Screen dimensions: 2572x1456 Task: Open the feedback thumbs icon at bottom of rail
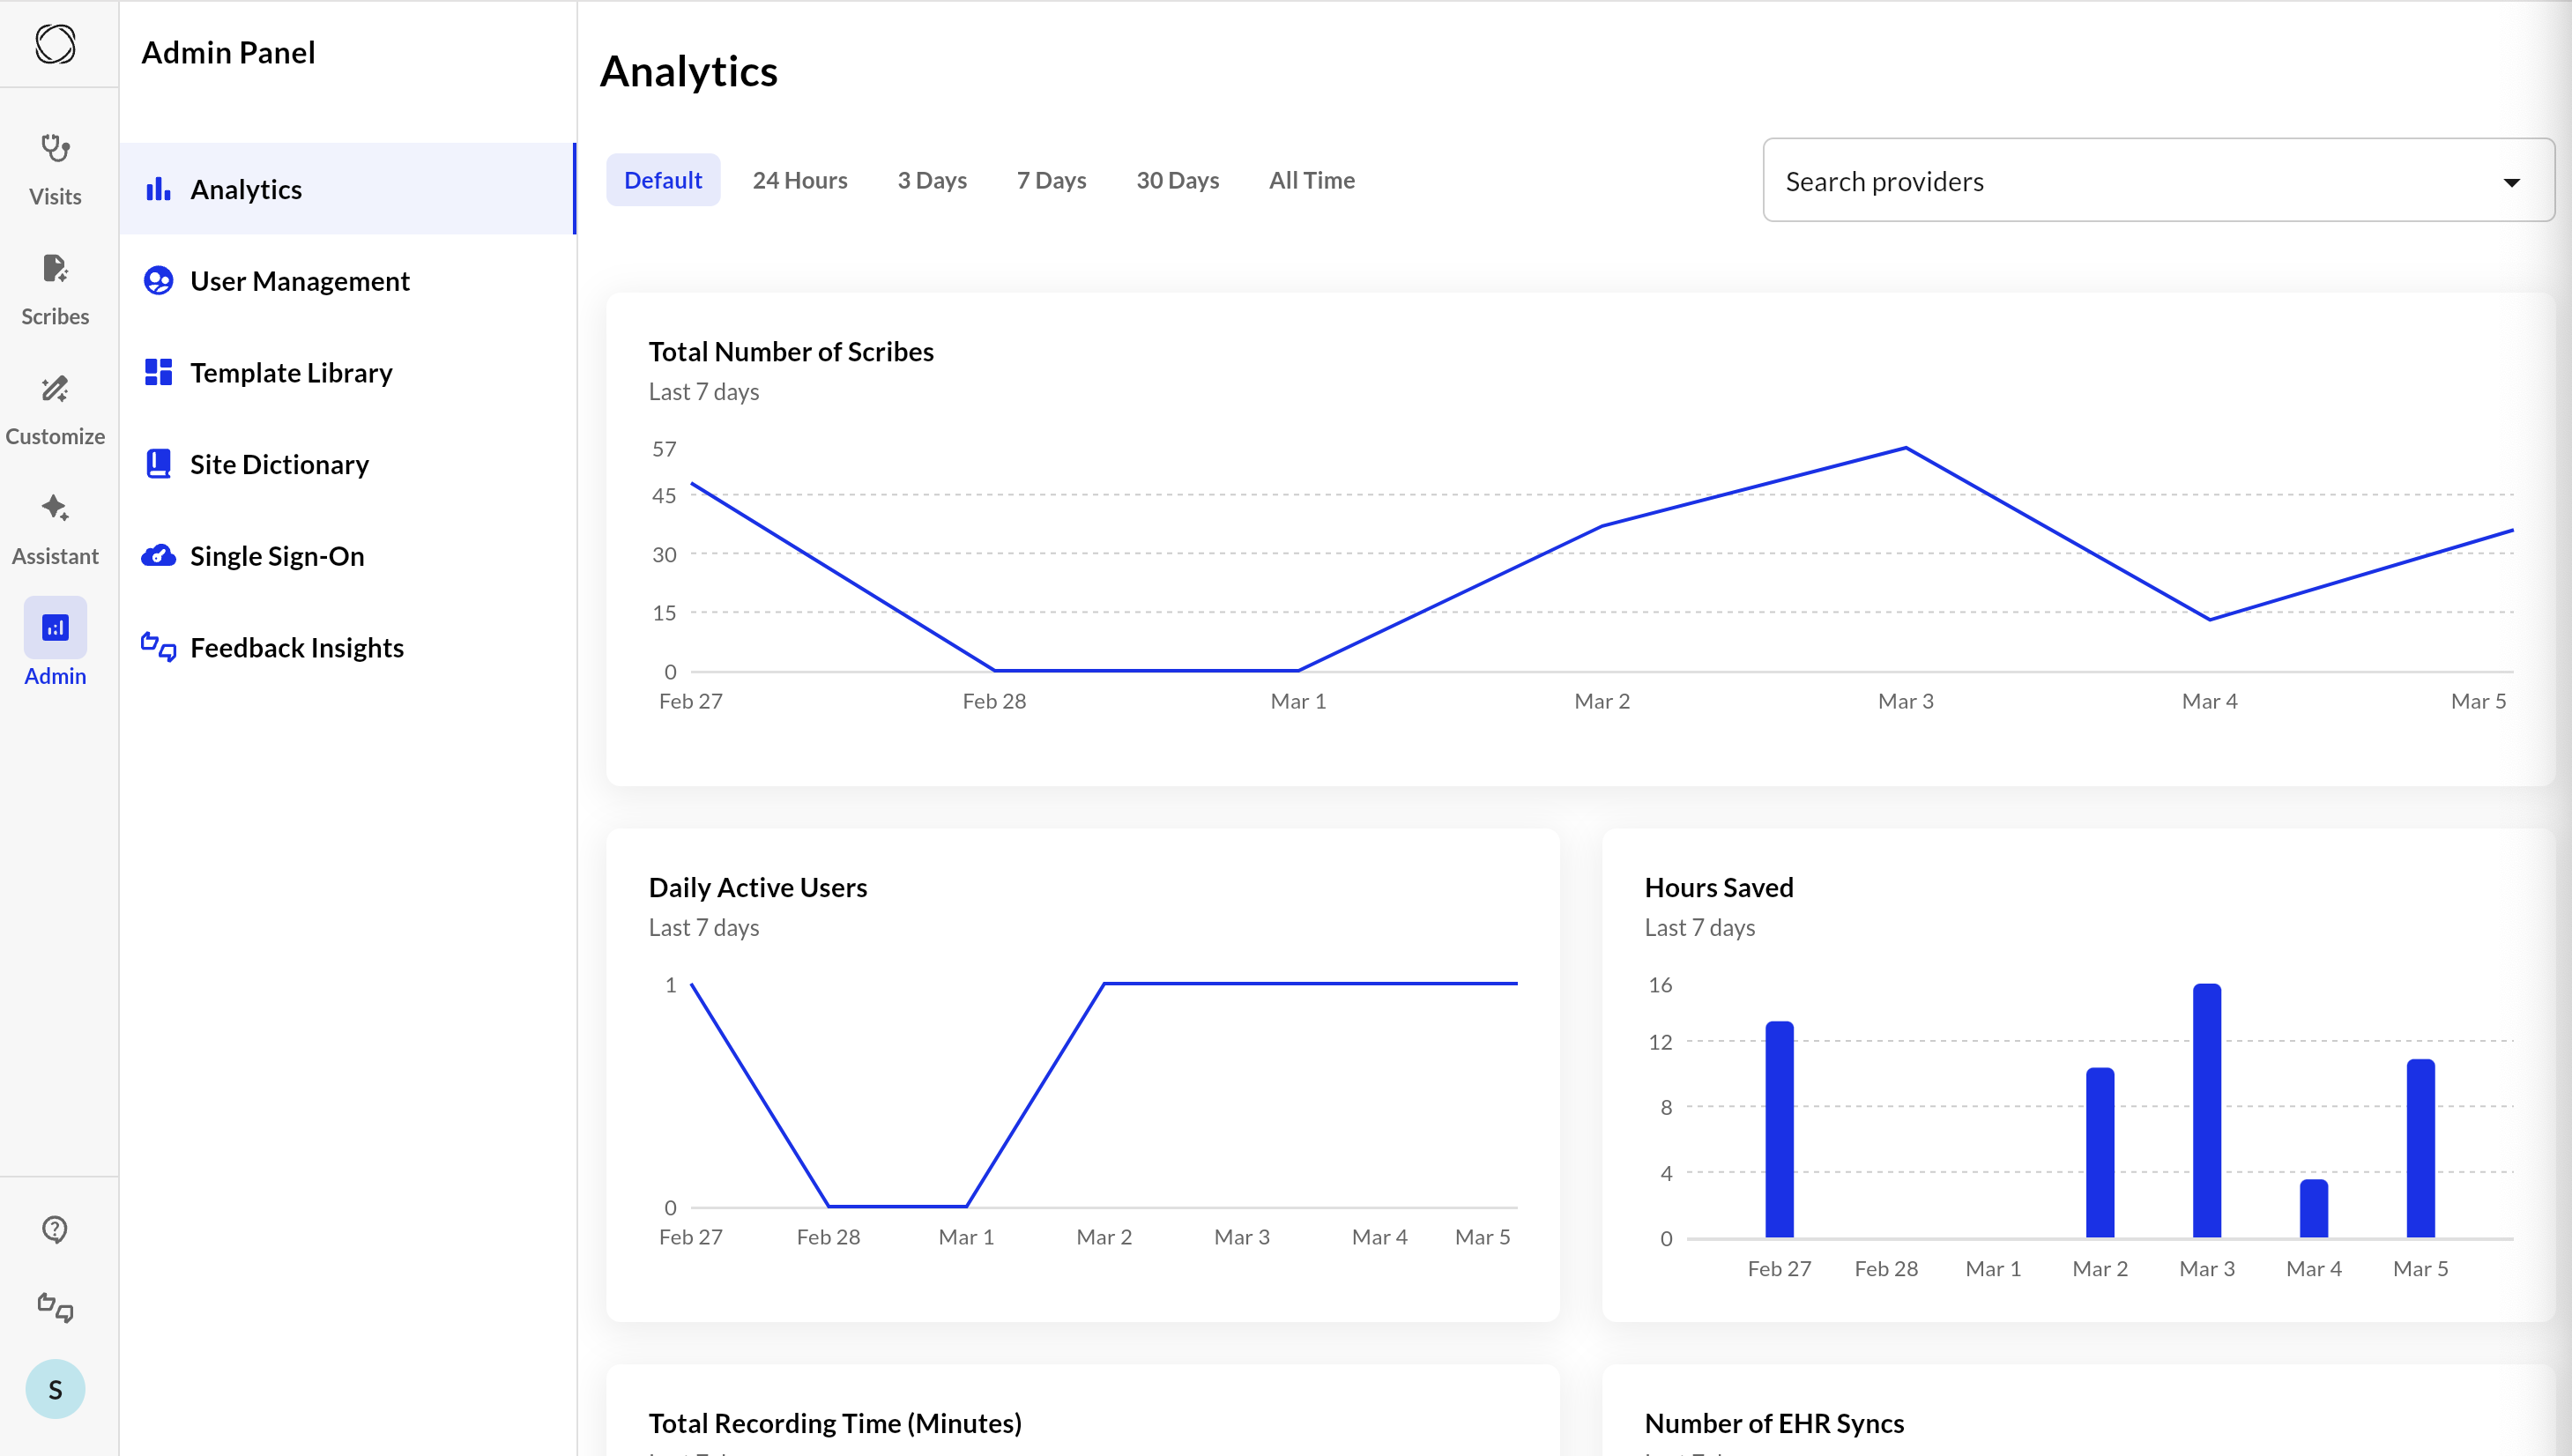[x=55, y=1307]
